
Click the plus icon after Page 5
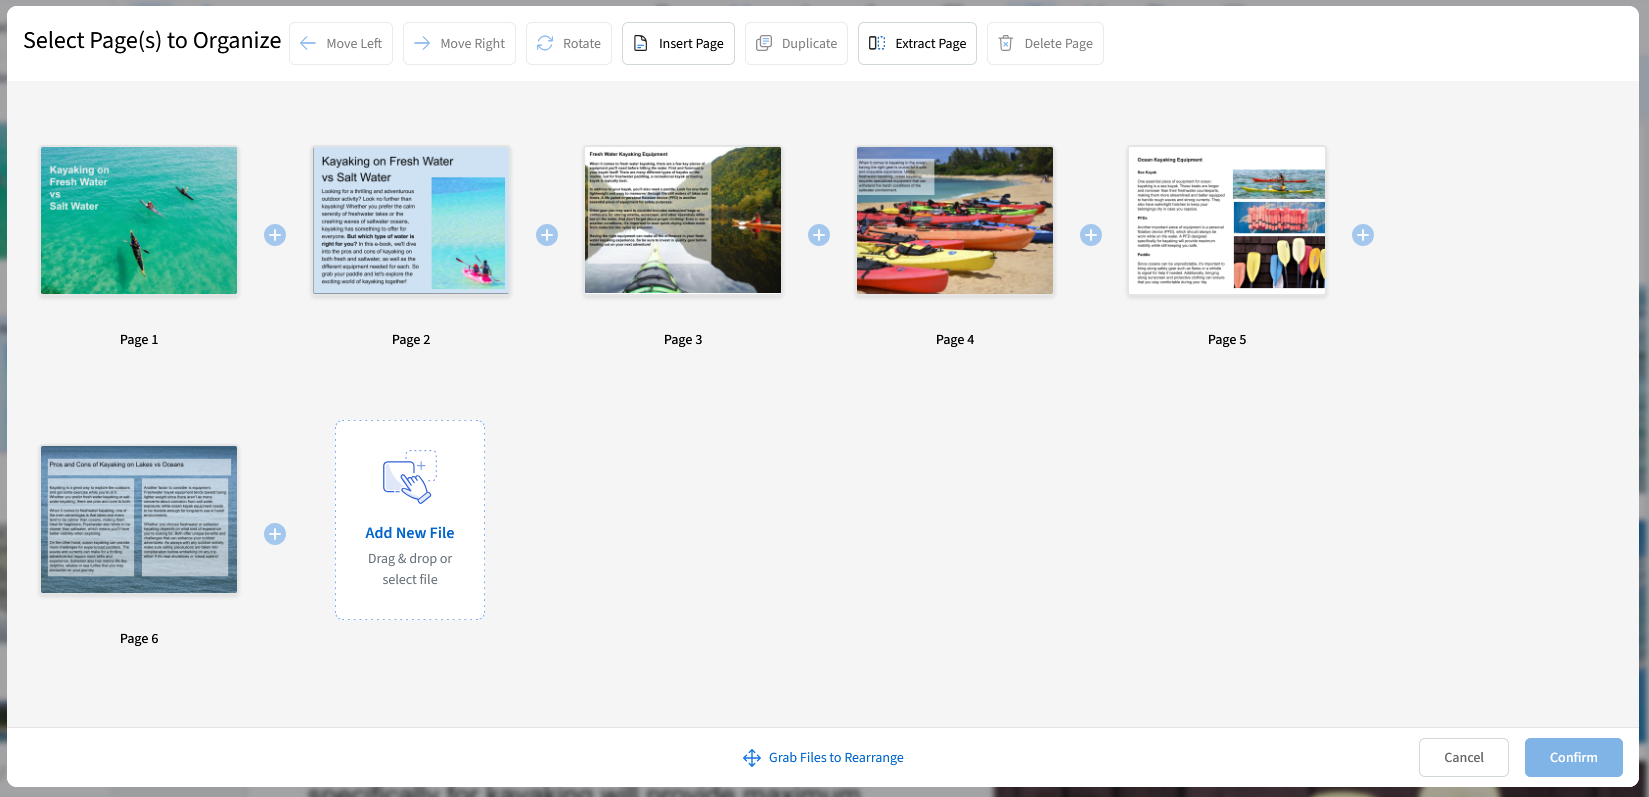click(x=1363, y=235)
